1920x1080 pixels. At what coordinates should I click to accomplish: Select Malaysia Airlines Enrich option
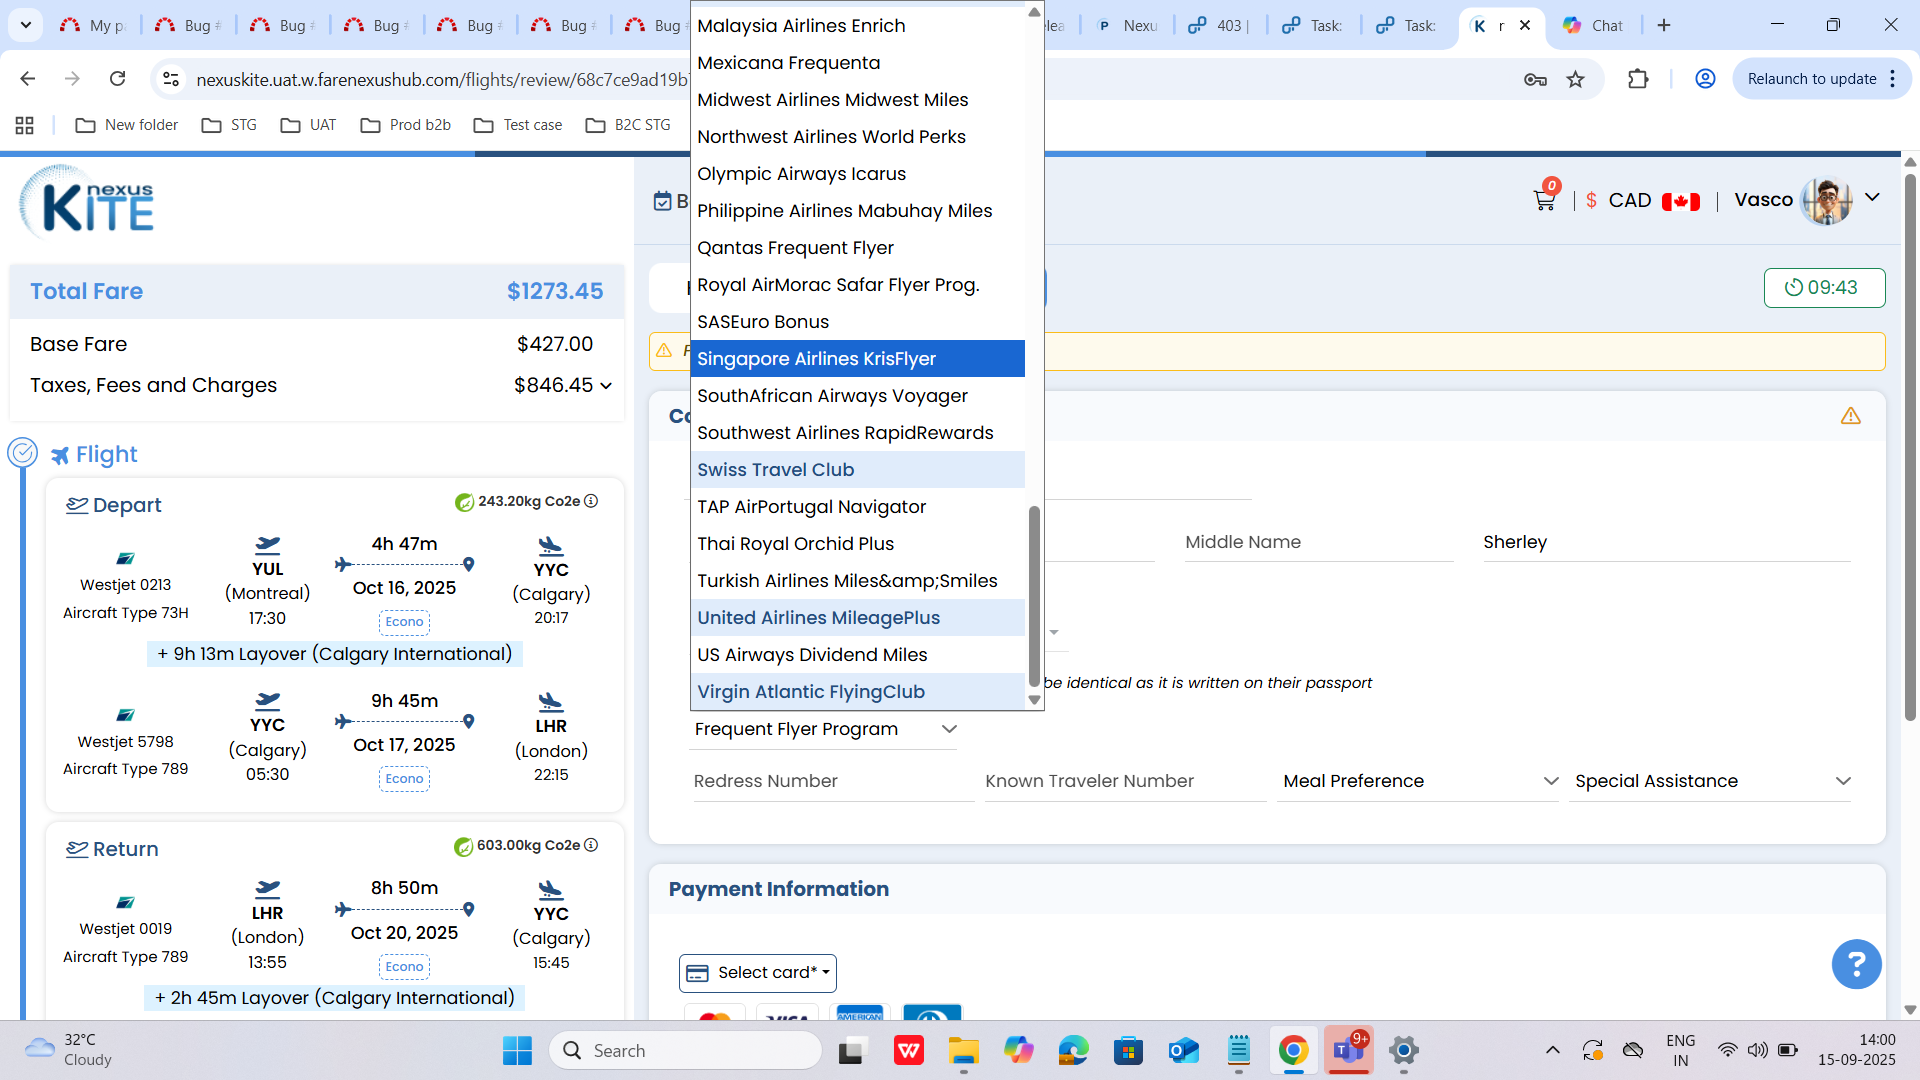click(857, 26)
